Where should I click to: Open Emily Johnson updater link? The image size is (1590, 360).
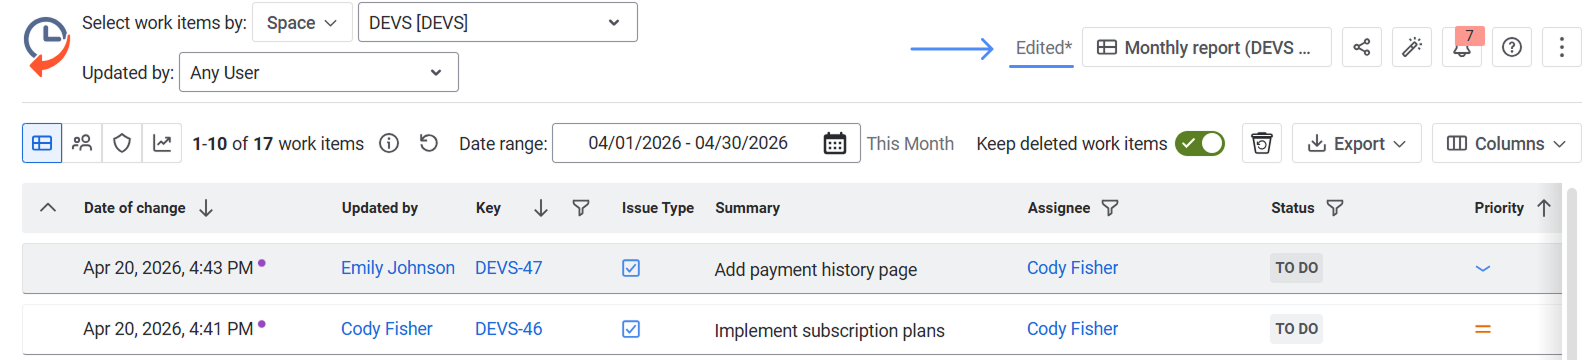pos(398,268)
